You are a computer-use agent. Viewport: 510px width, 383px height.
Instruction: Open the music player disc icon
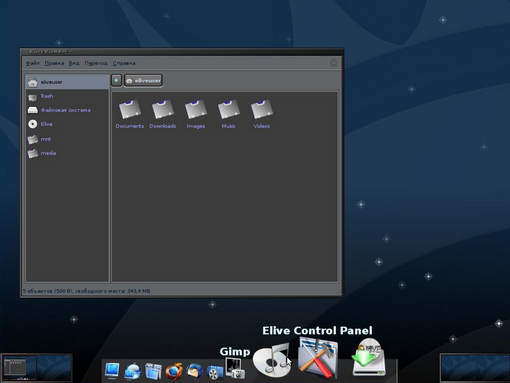(272, 361)
